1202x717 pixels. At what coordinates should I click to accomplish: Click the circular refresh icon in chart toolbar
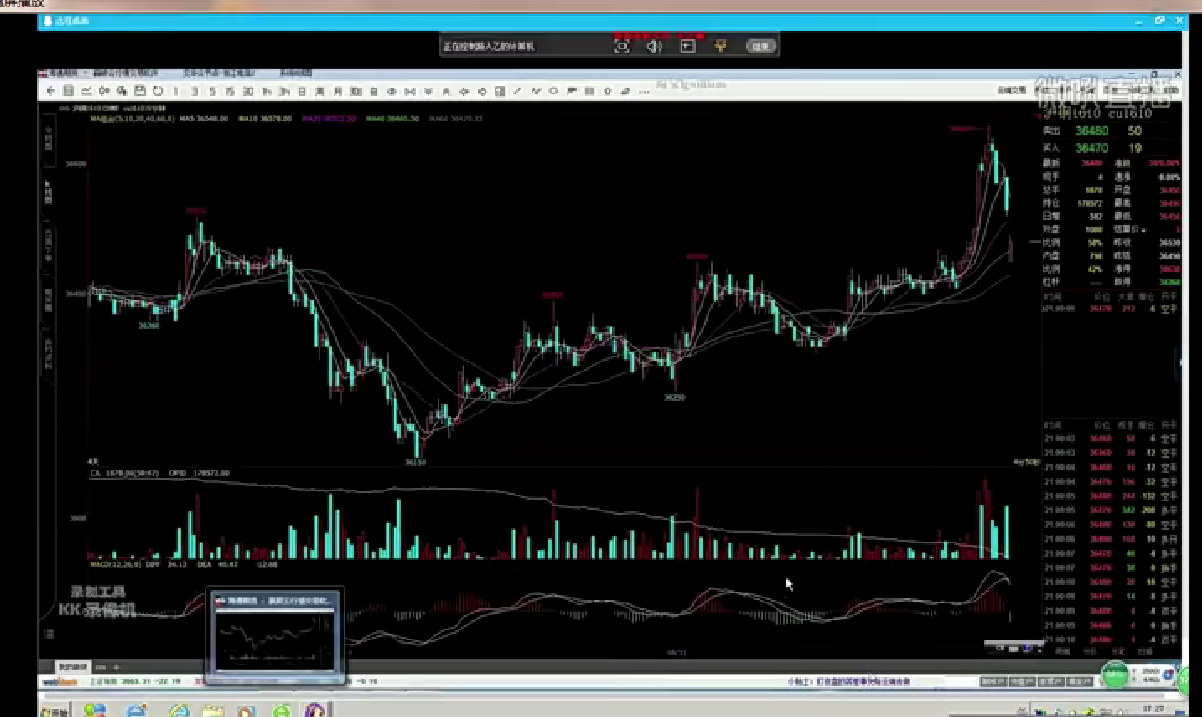[158, 91]
